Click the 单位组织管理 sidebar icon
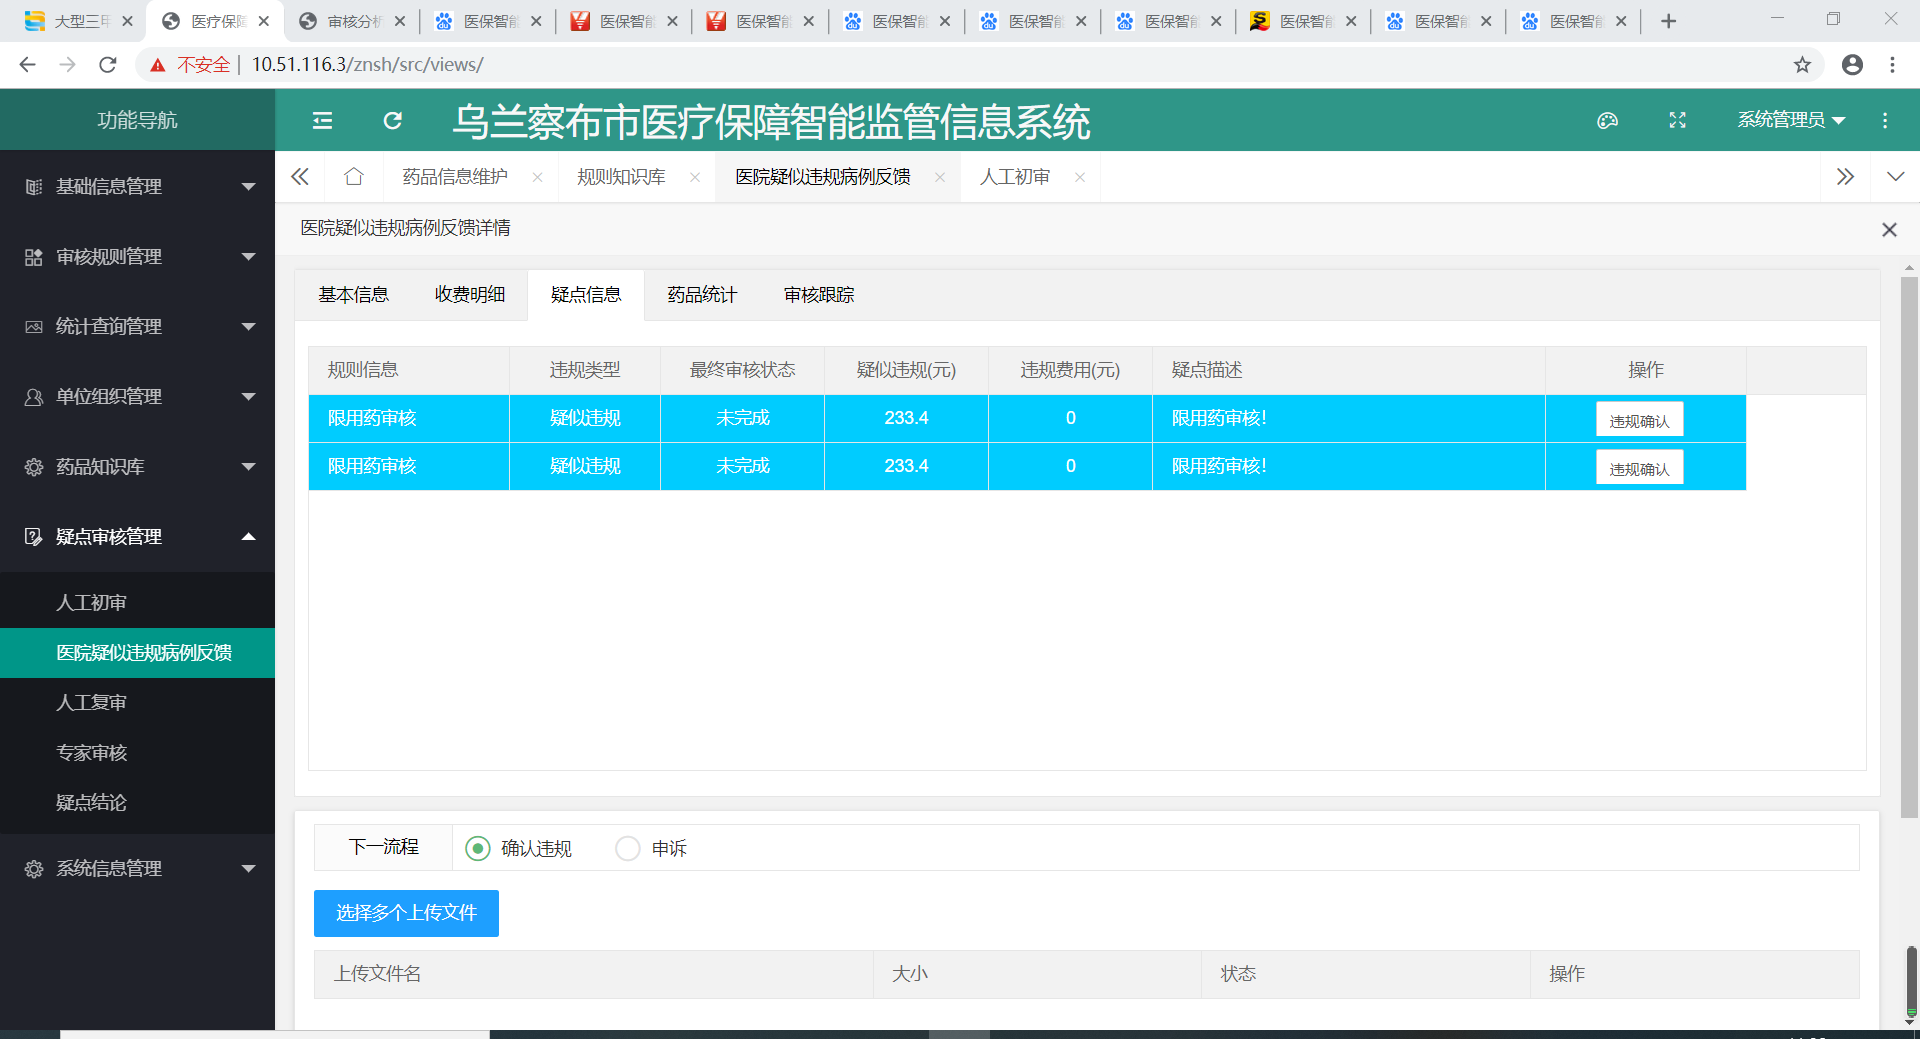The width and height of the screenshot is (1920, 1039). (34, 397)
